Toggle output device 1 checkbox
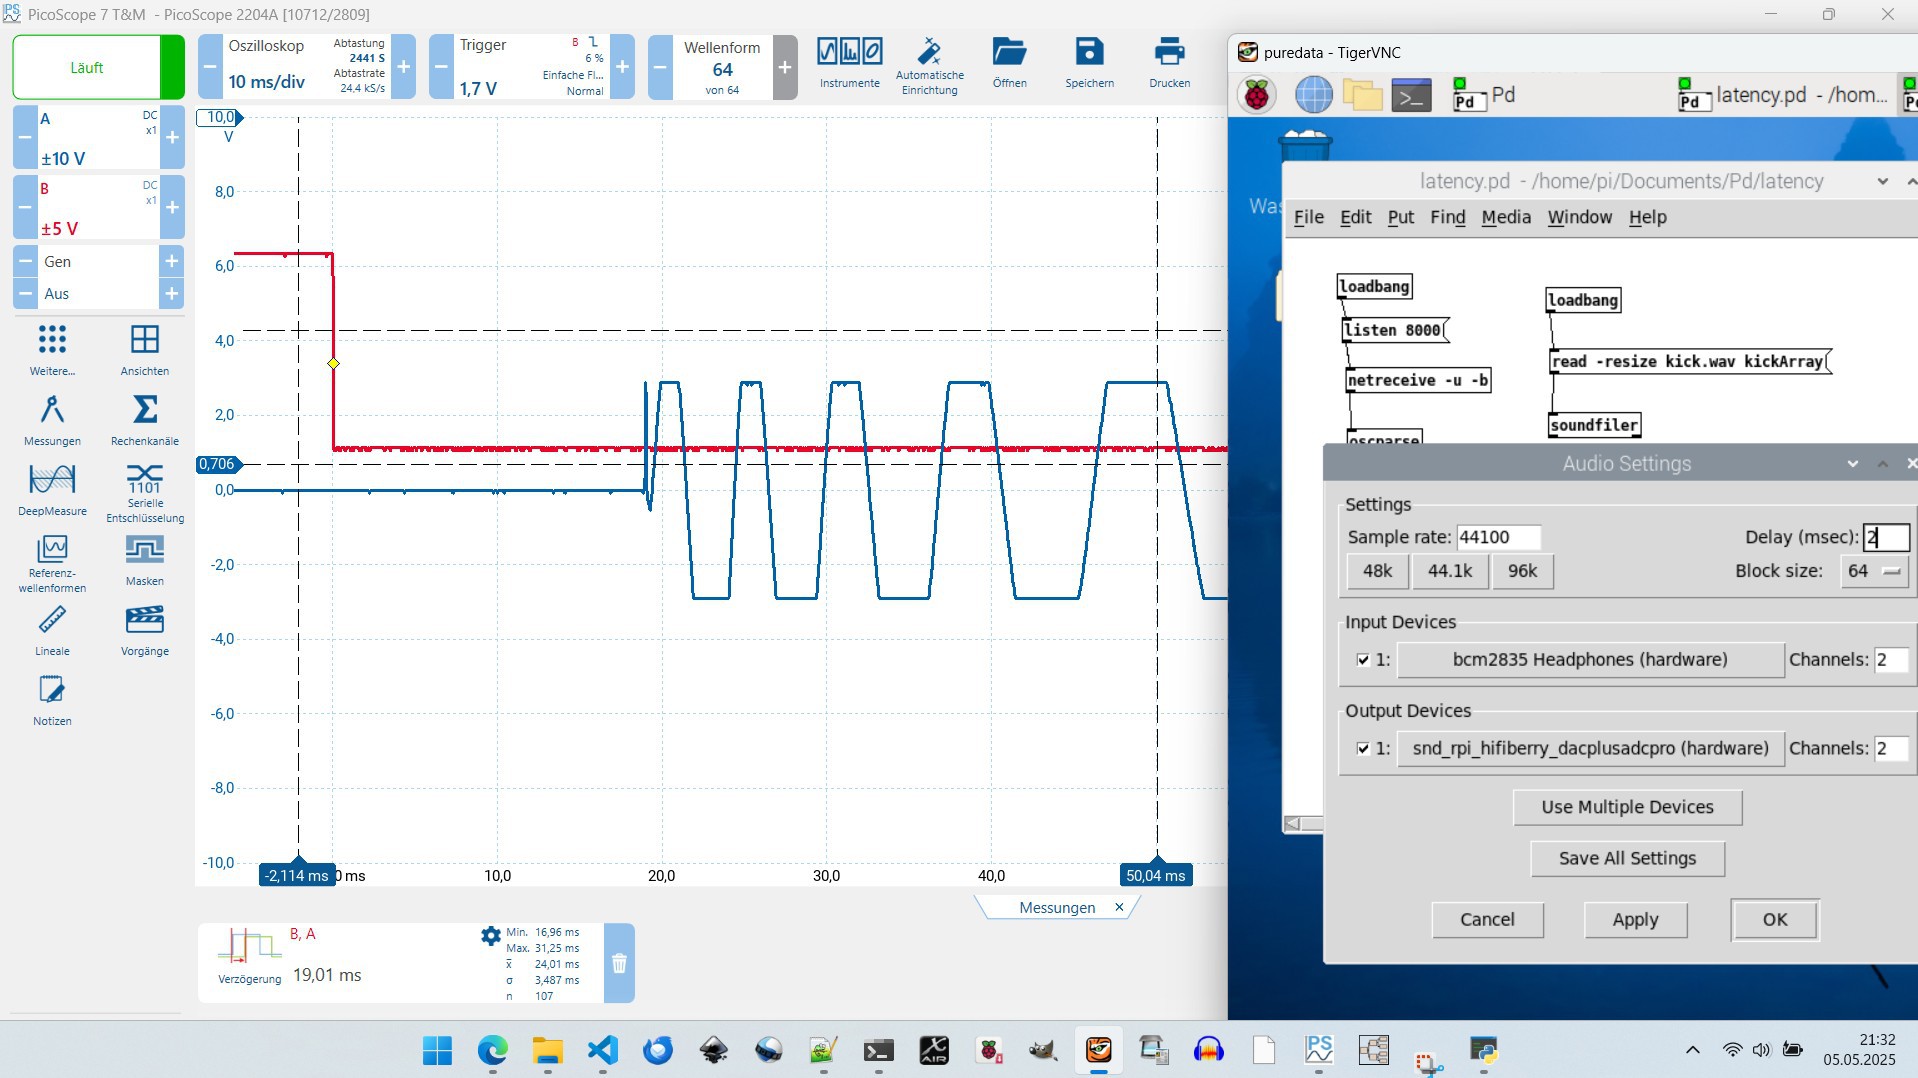Screen dimensions: 1918x1078 (x=1363, y=749)
